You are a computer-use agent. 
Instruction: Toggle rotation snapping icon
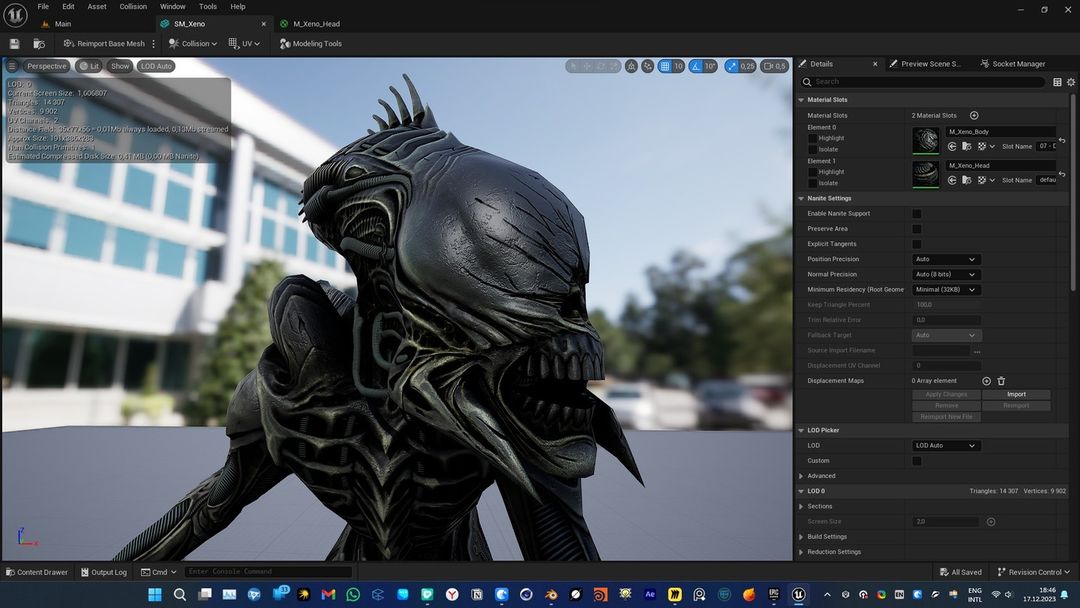tap(696, 66)
